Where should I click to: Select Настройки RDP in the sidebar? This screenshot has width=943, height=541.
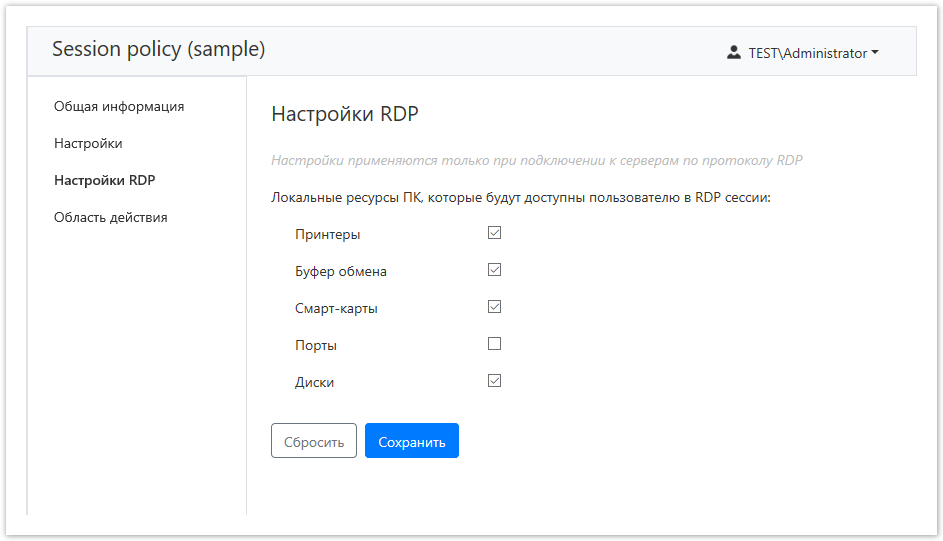click(104, 180)
